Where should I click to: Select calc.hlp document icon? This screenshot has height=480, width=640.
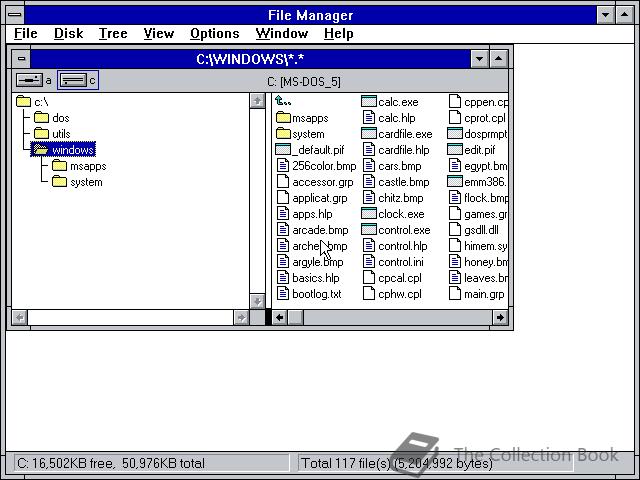coord(369,118)
